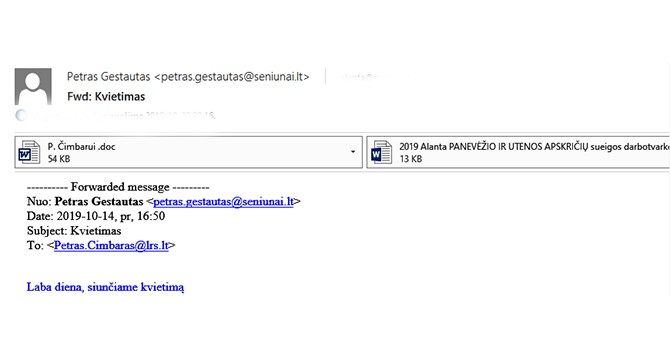670x360 pixels.
Task: Click the petras.gestautas@seniunai.lt link in forwarded message
Action: [223, 202]
